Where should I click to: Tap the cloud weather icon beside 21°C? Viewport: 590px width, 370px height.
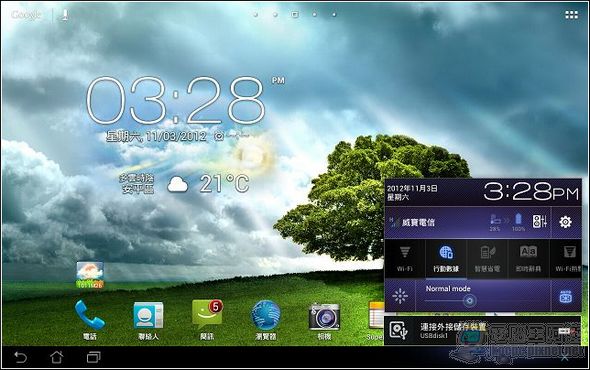178,184
